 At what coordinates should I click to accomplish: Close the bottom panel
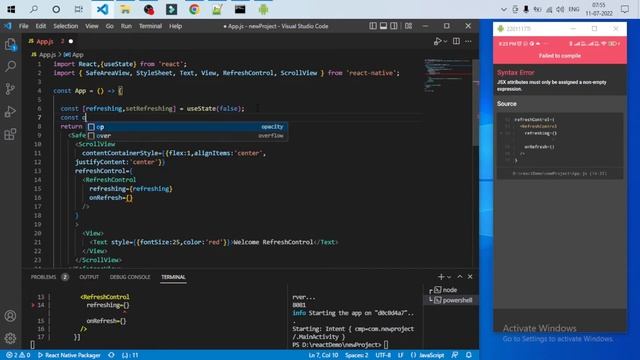(x=470, y=277)
